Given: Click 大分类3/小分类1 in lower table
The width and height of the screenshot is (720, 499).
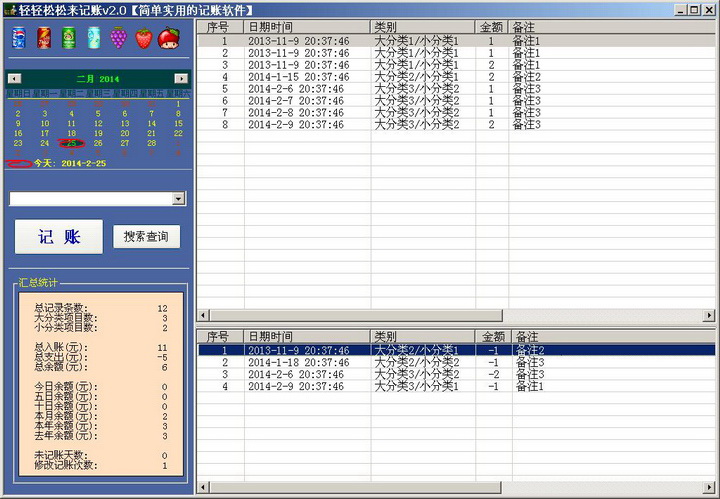Looking at the screenshot, I should click(x=416, y=387).
